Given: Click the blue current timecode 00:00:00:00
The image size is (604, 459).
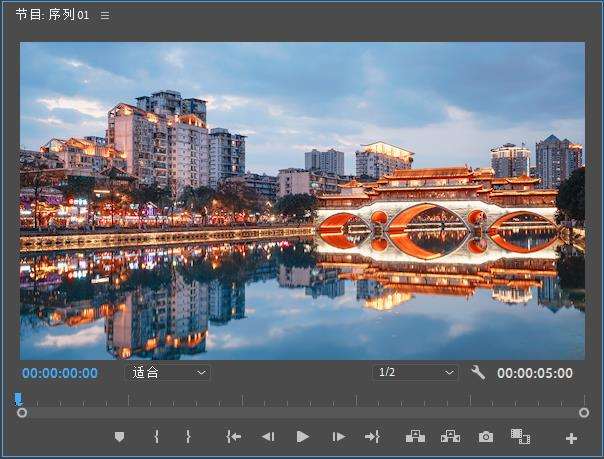Looking at the screenshot, I should (x=60, y=373).
